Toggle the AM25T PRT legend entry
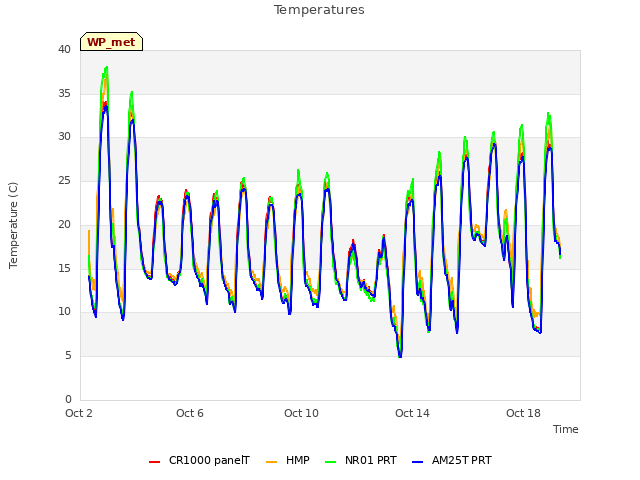640x480 pixels. [x=452, y=460]
